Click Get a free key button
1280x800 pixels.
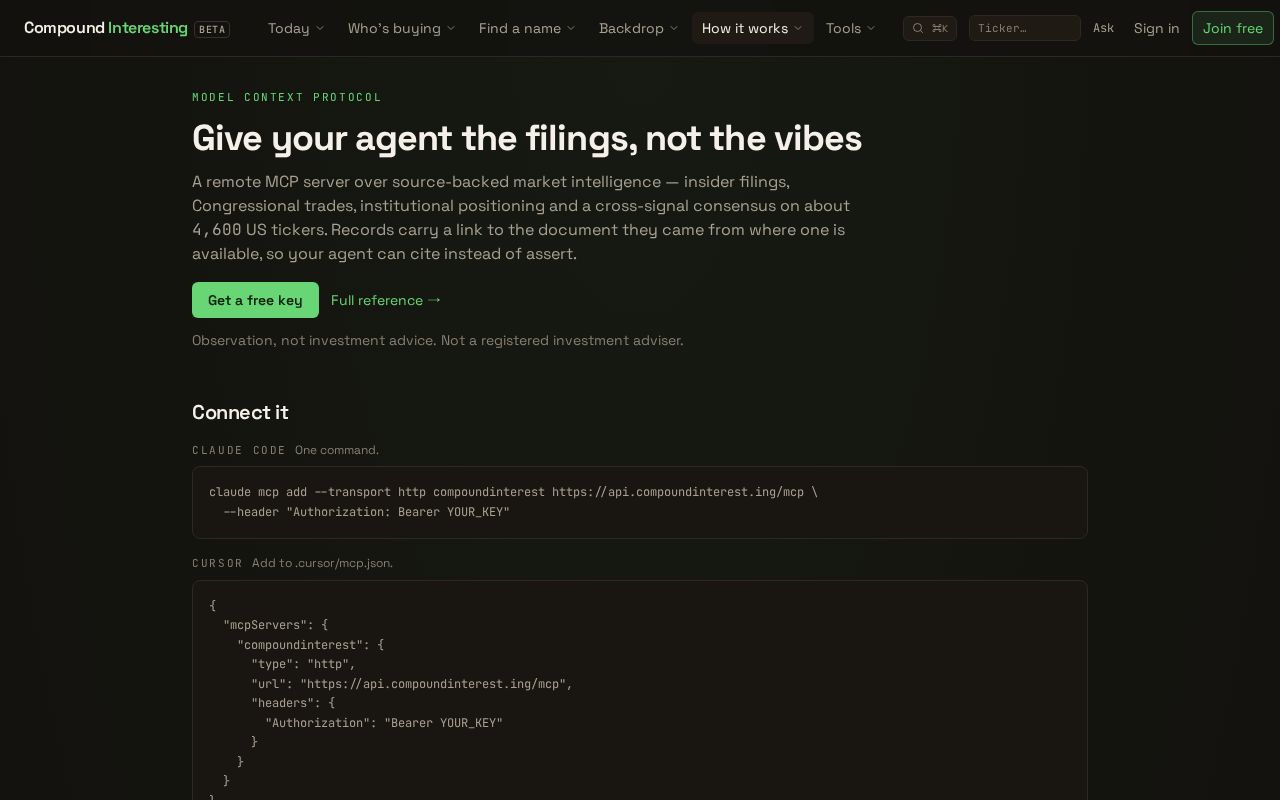coord(255,300)
